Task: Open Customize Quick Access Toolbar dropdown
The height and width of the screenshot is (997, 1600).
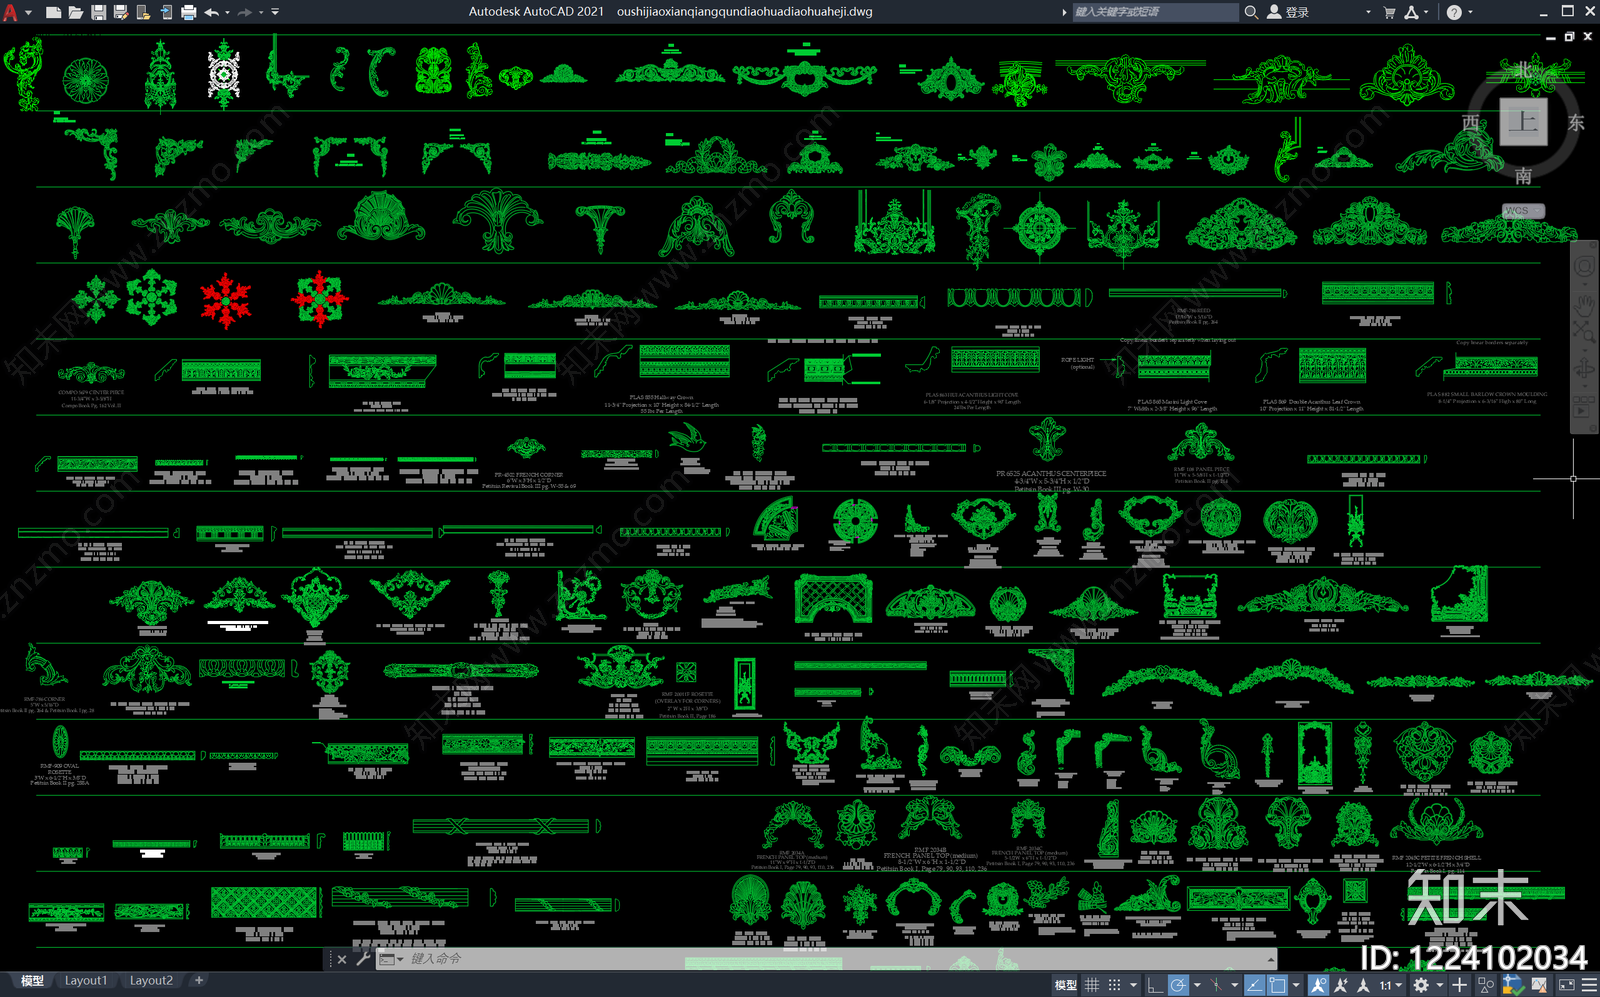Action: pos(275,13)
